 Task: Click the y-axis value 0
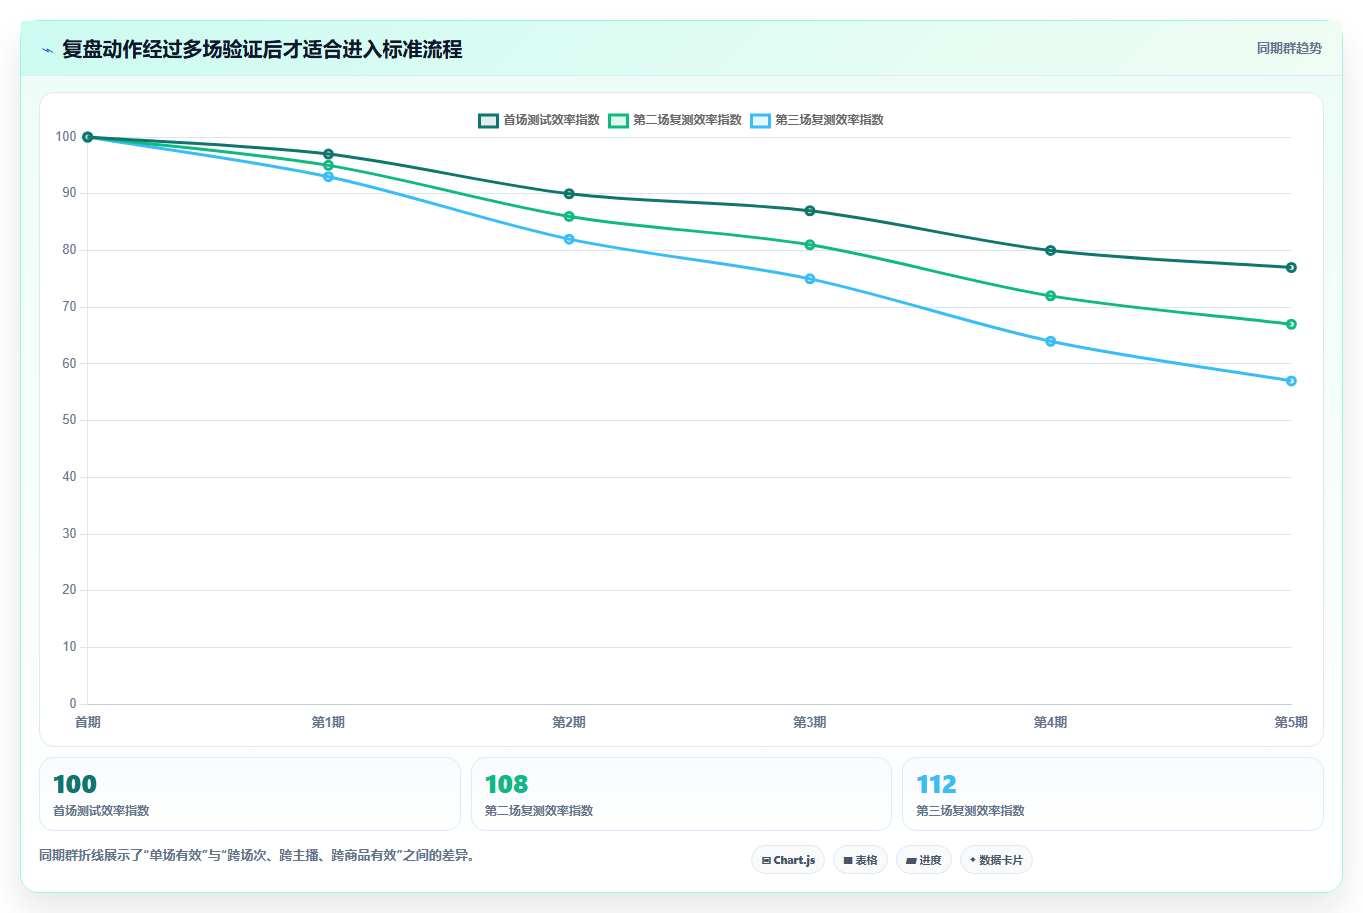73,704
